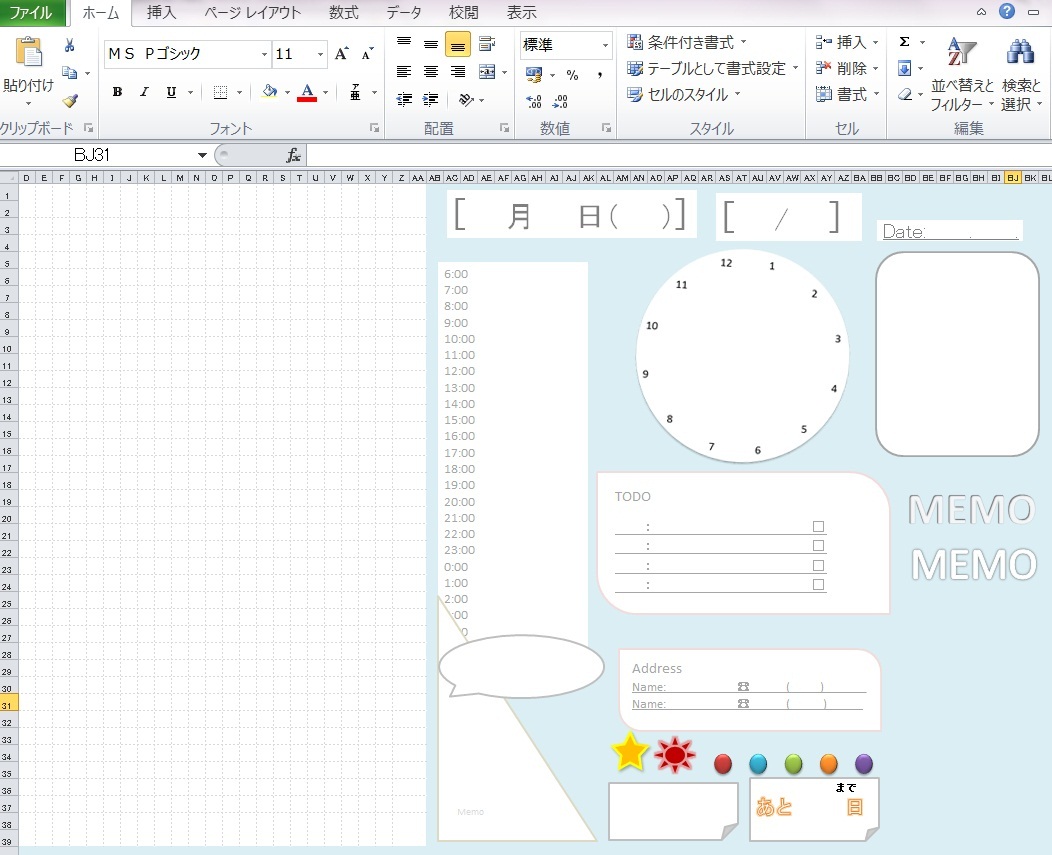1052x855 pixels.
Task: Open 条件付き書式 conditional formatting
Action: tap(686, 42)
